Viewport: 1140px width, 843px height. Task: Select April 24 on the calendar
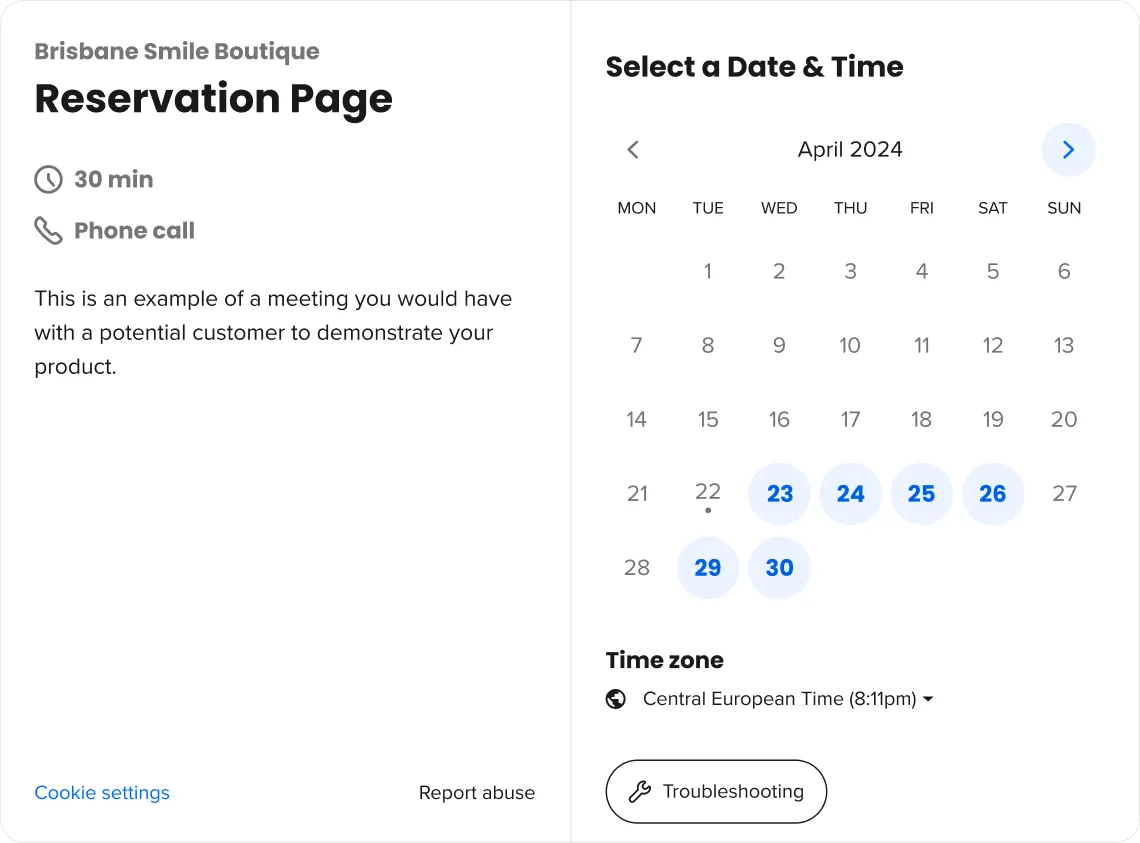click(851, 494)
